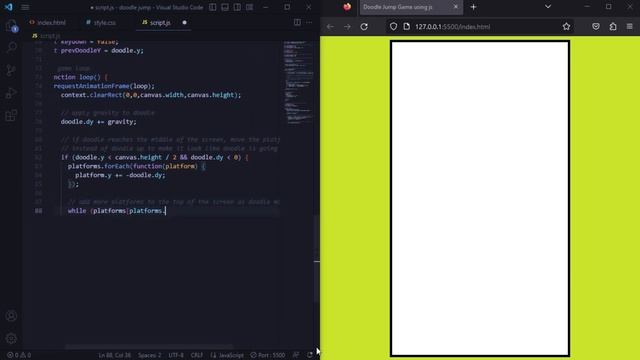Image resolution: width=640 pixels, height=360 pixels.
Task: Change CRLF end of line setting
Action: 197,355
